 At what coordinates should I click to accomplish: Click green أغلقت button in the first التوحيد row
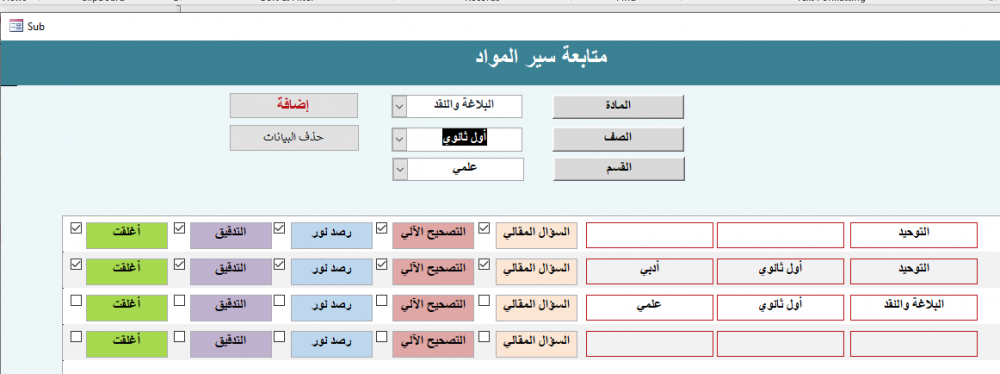click(127, 235)
